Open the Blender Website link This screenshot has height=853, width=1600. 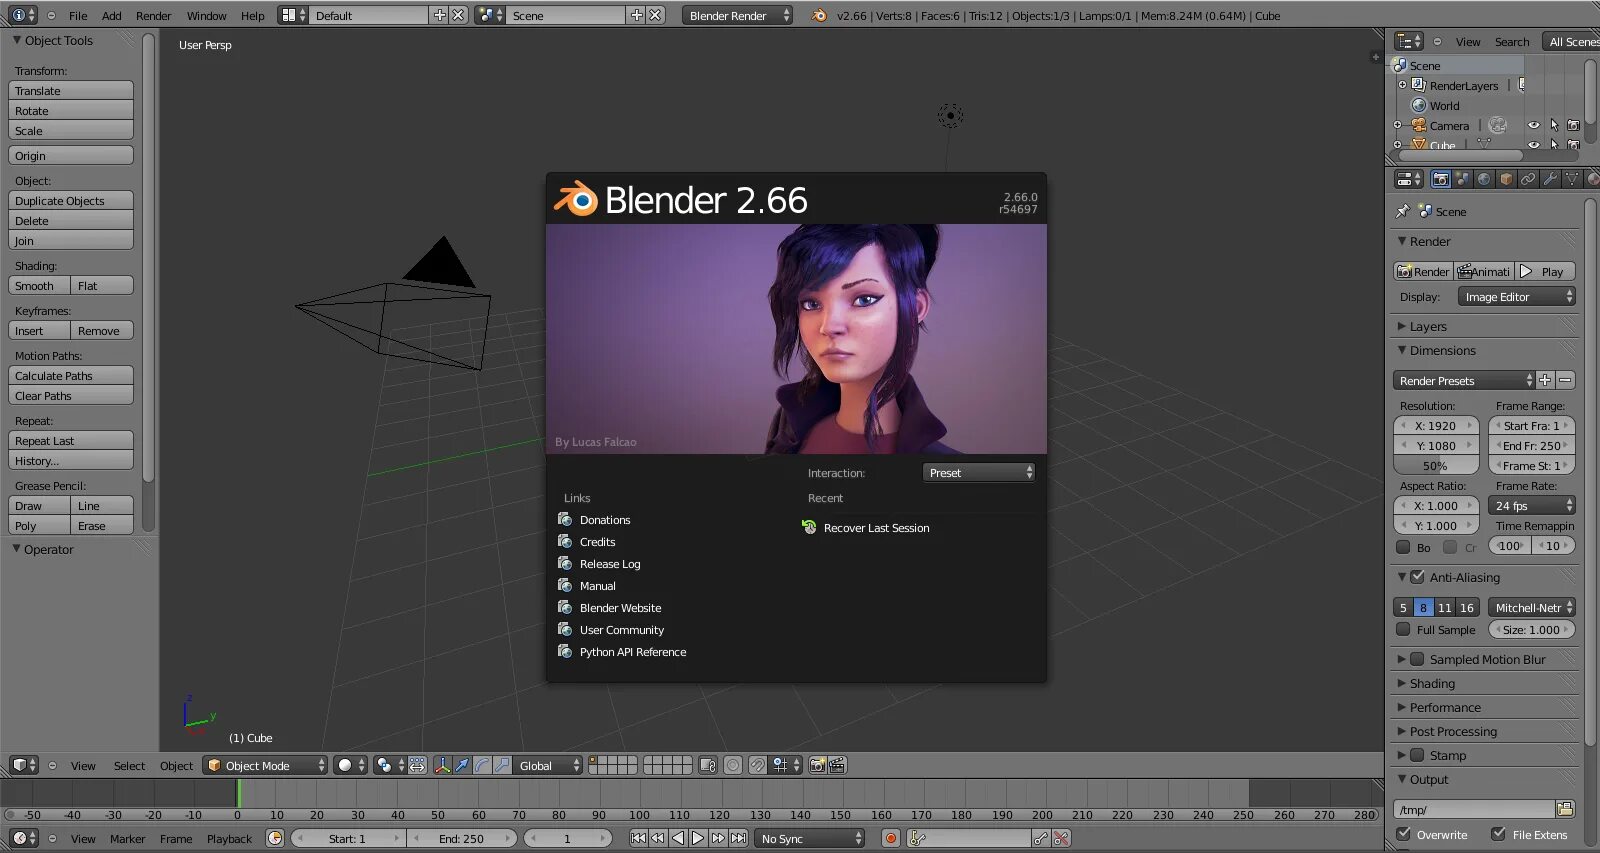[620, 607]
